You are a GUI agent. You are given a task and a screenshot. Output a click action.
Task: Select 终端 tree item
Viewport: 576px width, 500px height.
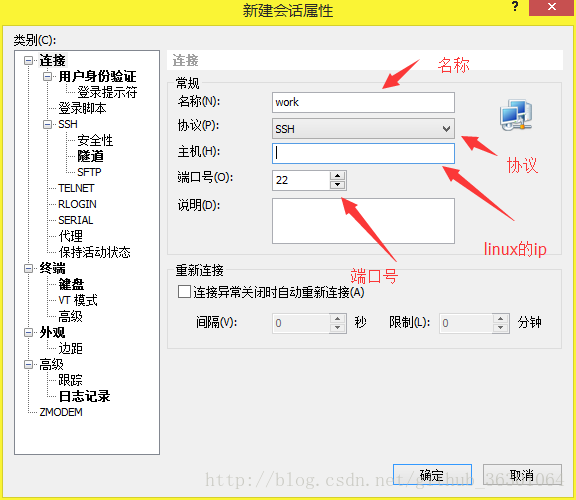(x=52, y=269)
